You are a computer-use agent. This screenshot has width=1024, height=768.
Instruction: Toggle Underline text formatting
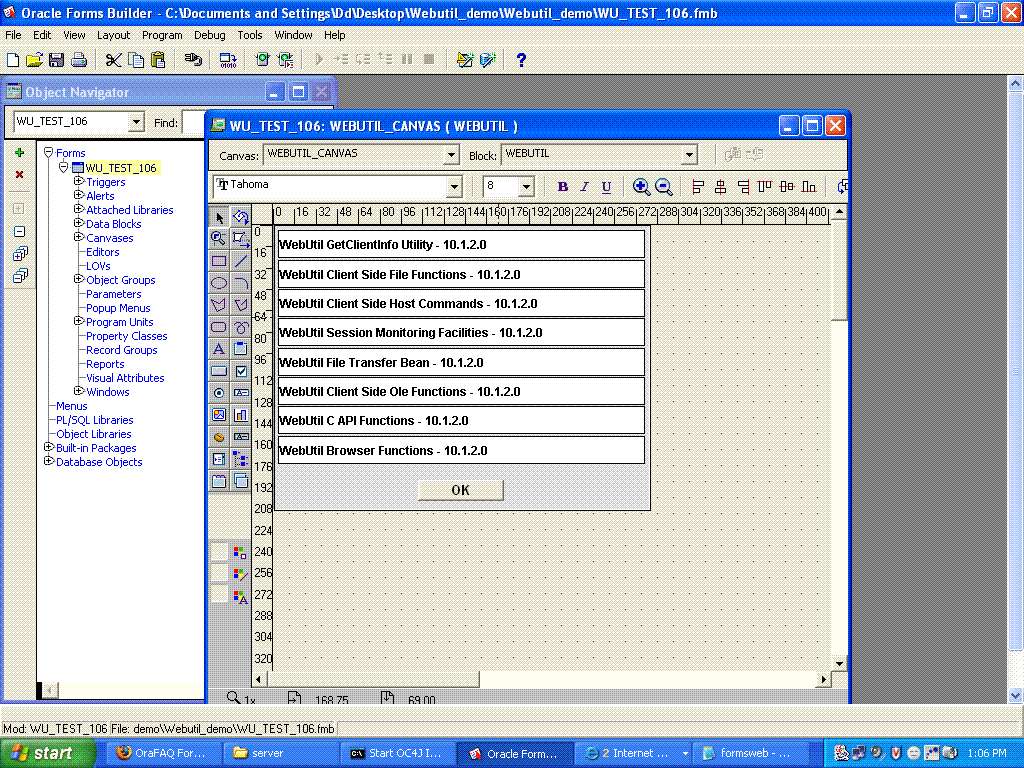[607, 187]
